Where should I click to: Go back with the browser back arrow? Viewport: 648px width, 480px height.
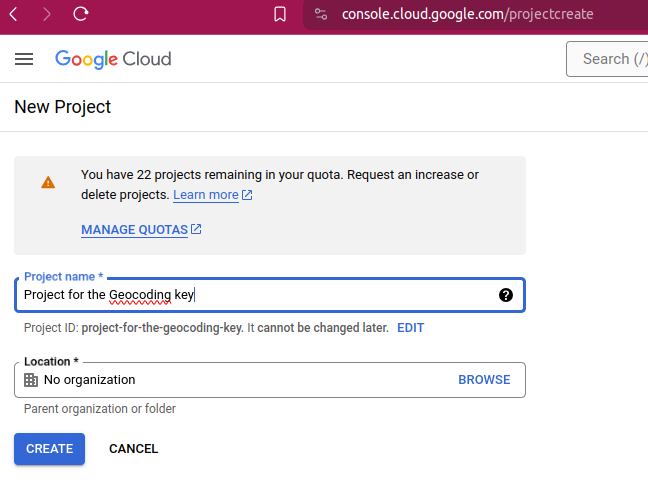coord(14,14)
